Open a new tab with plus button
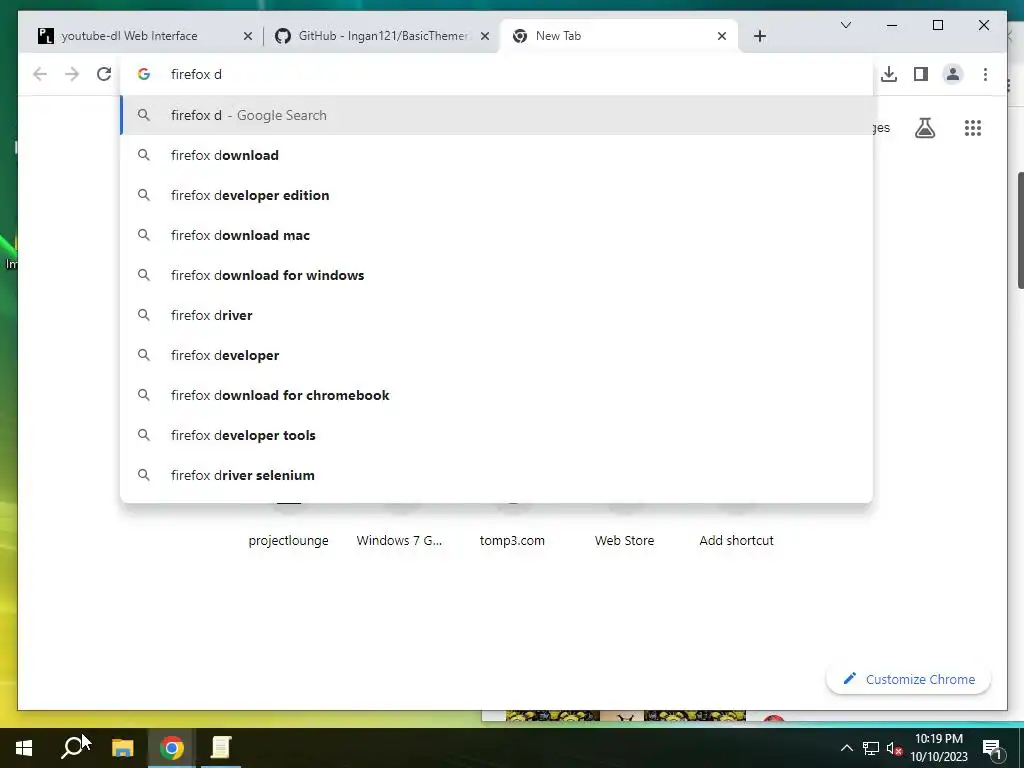Image resolution: width=1024 pixels, height=768 pixels. point(760,36)
